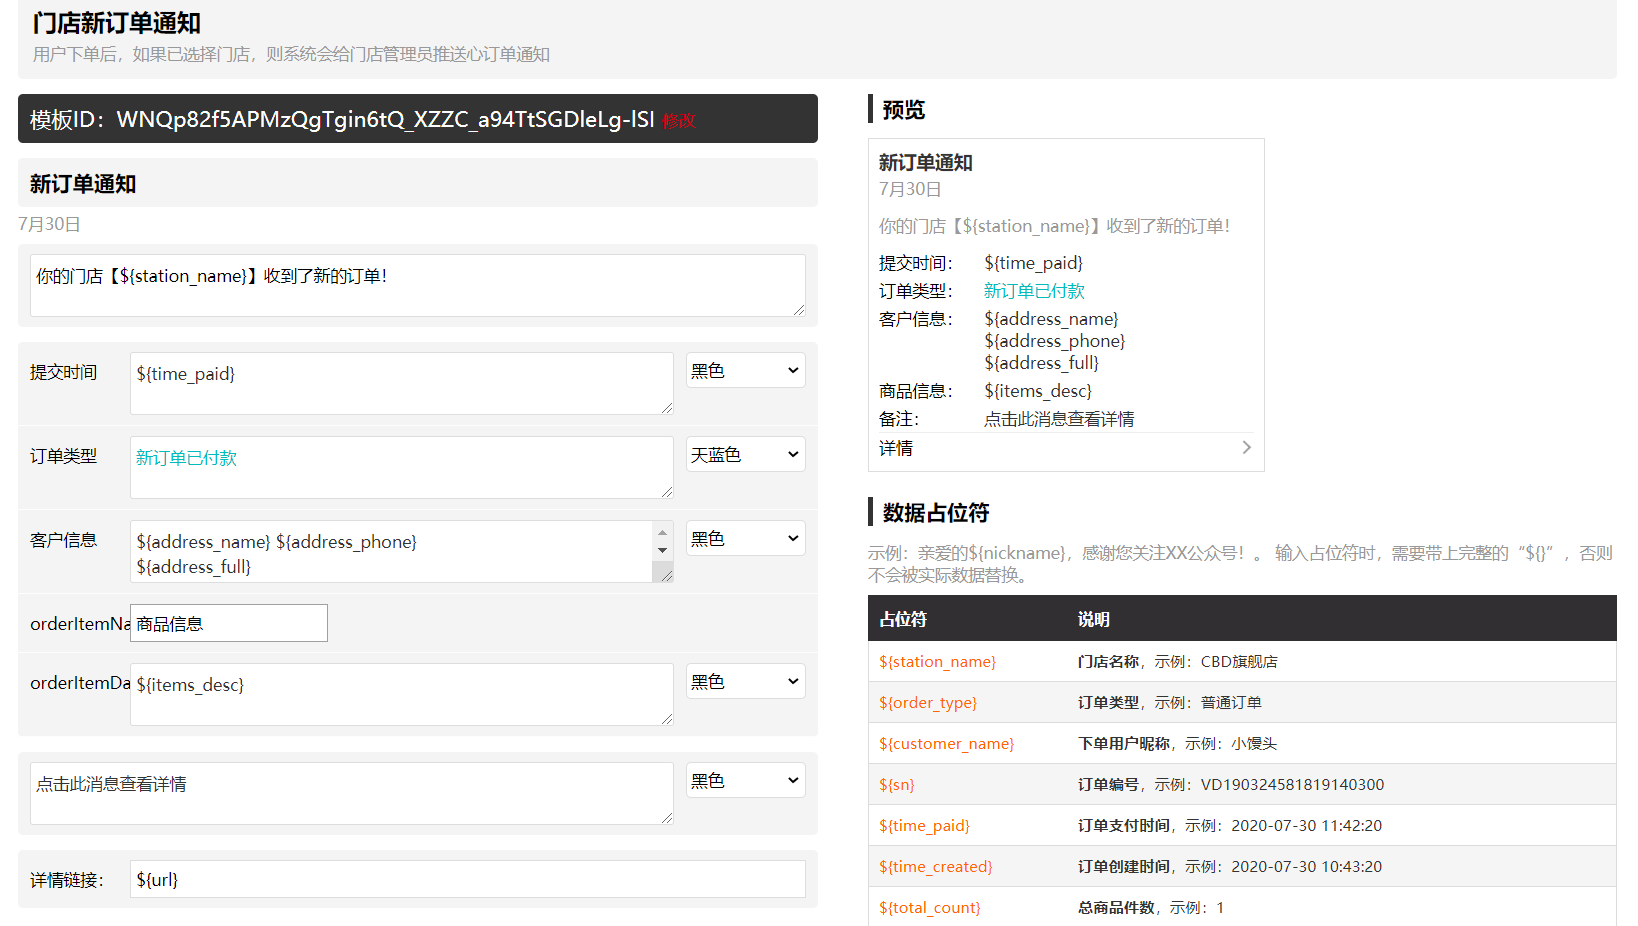Open the orderItemData color dropdown

[745, 682]
